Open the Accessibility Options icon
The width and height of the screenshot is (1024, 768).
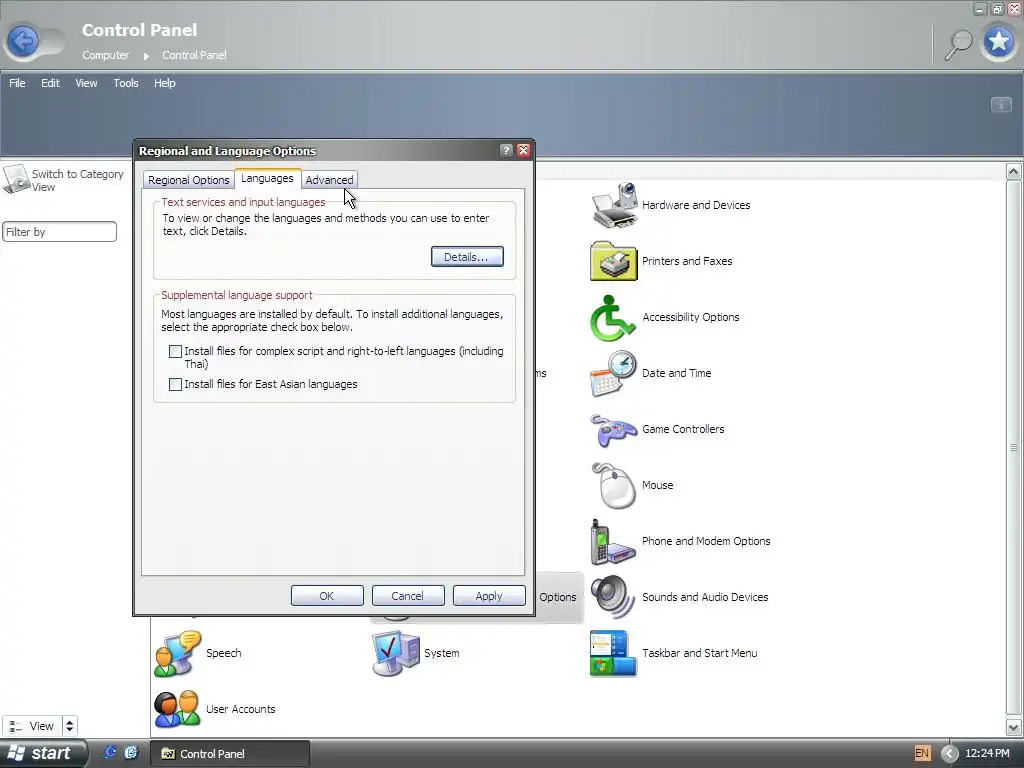[x=613, y=317]
